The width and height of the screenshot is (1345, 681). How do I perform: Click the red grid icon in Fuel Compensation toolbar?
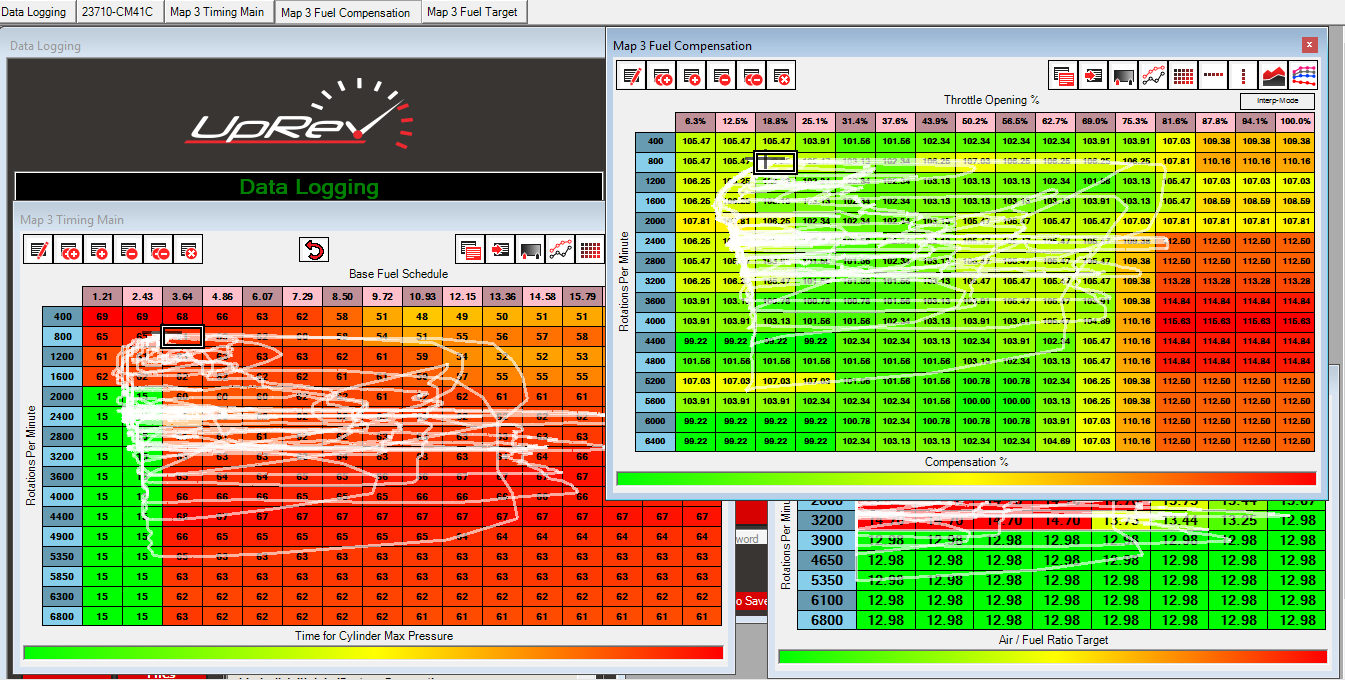(1184, 76)
